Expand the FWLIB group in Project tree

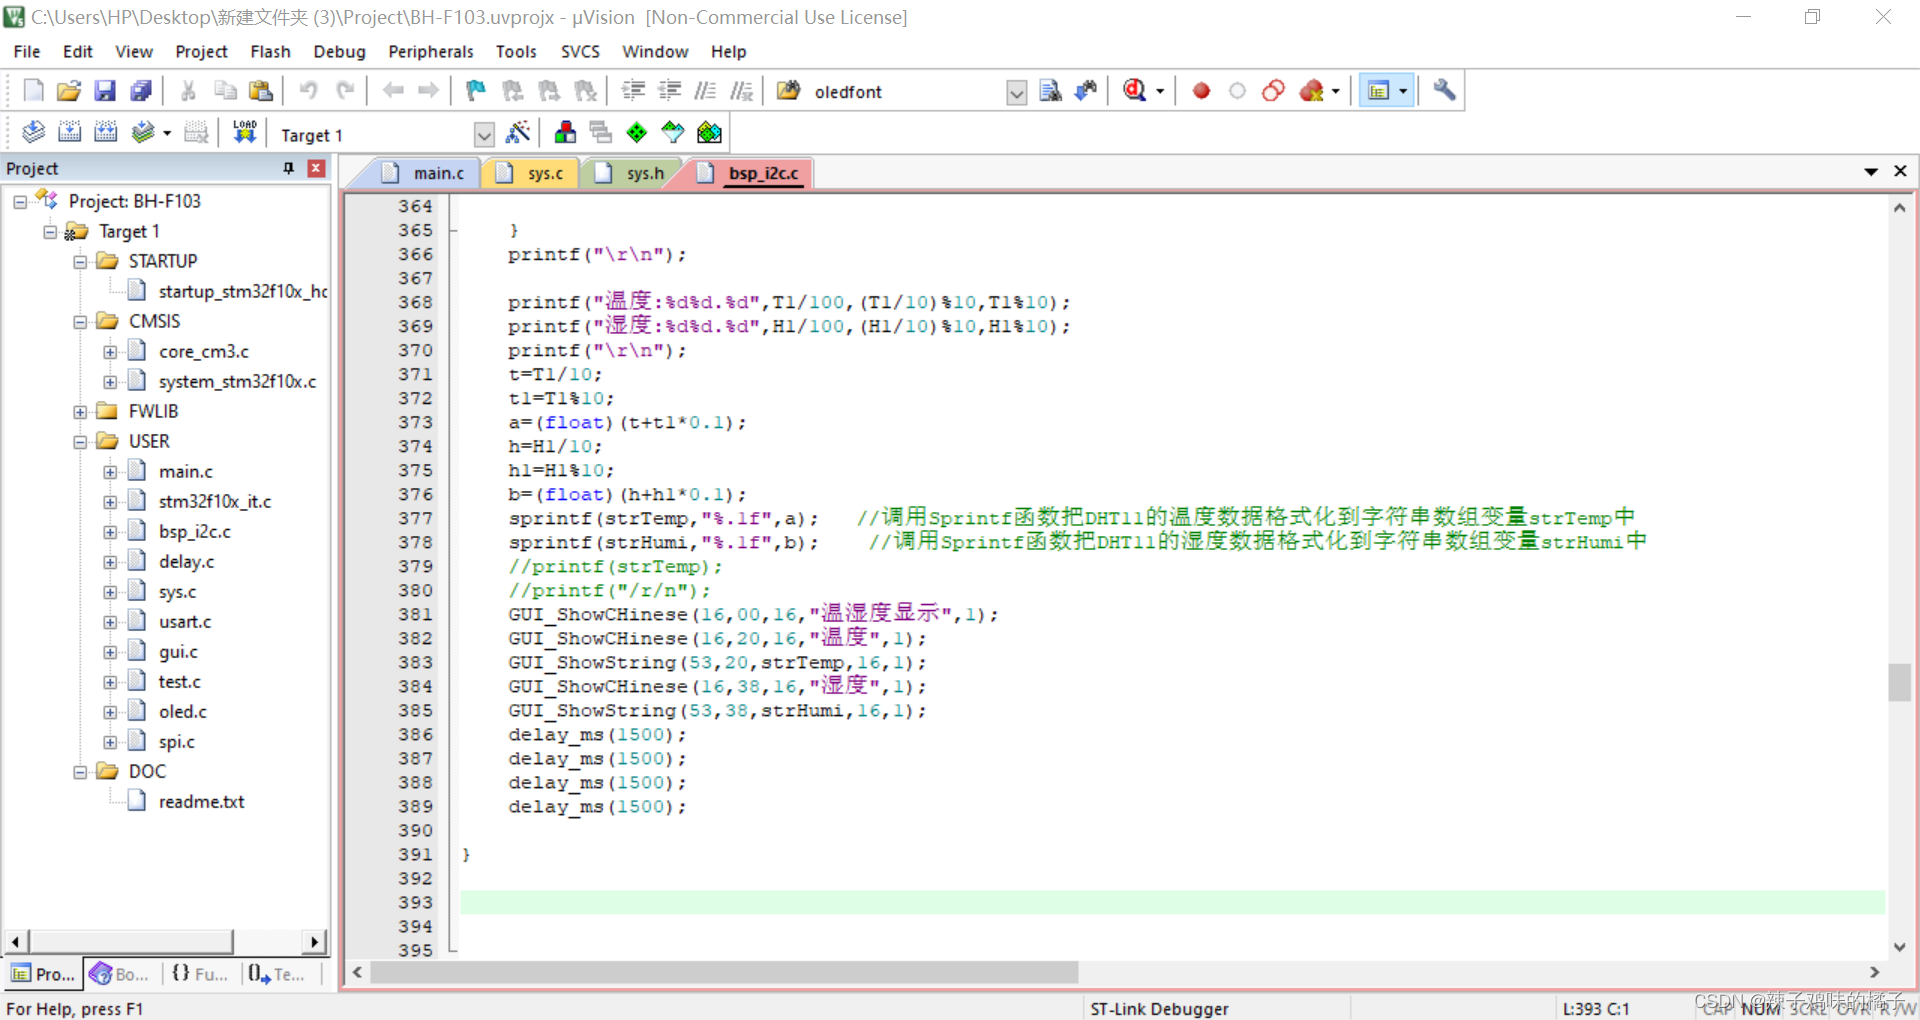tap(80, 411)
